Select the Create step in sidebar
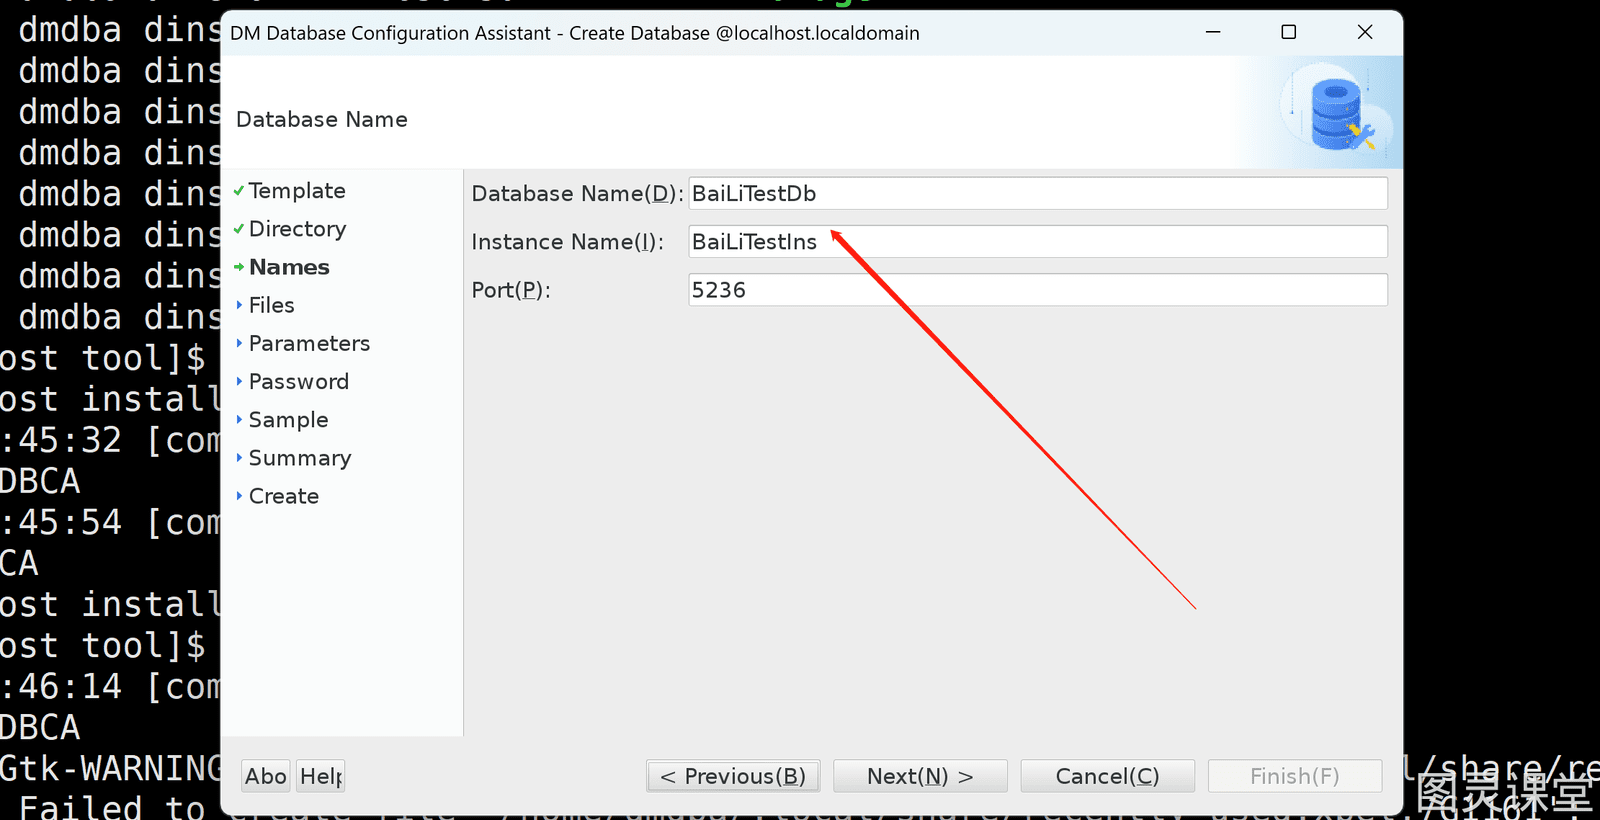Screen dimensions: 1600x820 pyautogui.click(x=284, y=496)
